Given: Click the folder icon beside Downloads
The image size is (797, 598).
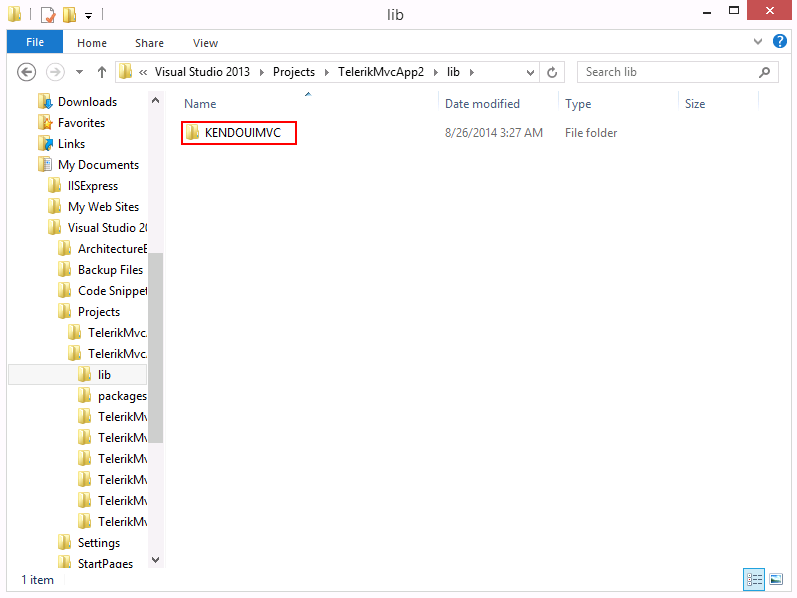Looking at the screenshot, I should point(45,102).
